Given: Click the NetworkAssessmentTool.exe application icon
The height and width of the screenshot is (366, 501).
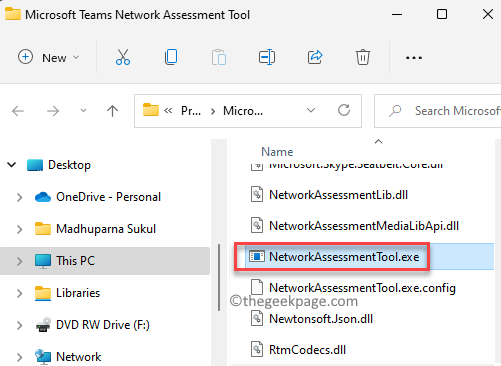Looking at the screenshot, I should click(257, 256).
